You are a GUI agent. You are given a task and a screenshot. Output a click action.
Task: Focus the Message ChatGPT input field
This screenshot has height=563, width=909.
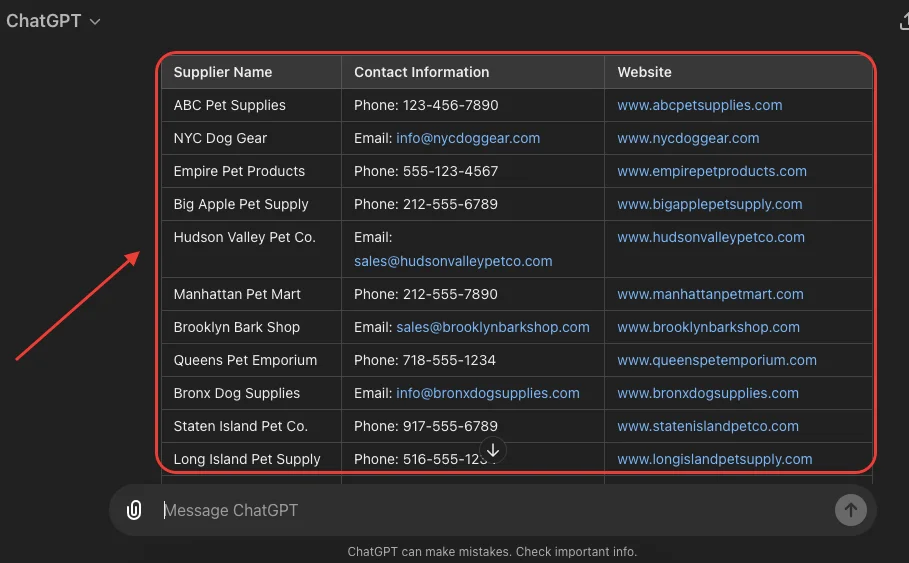click(493, 510)
